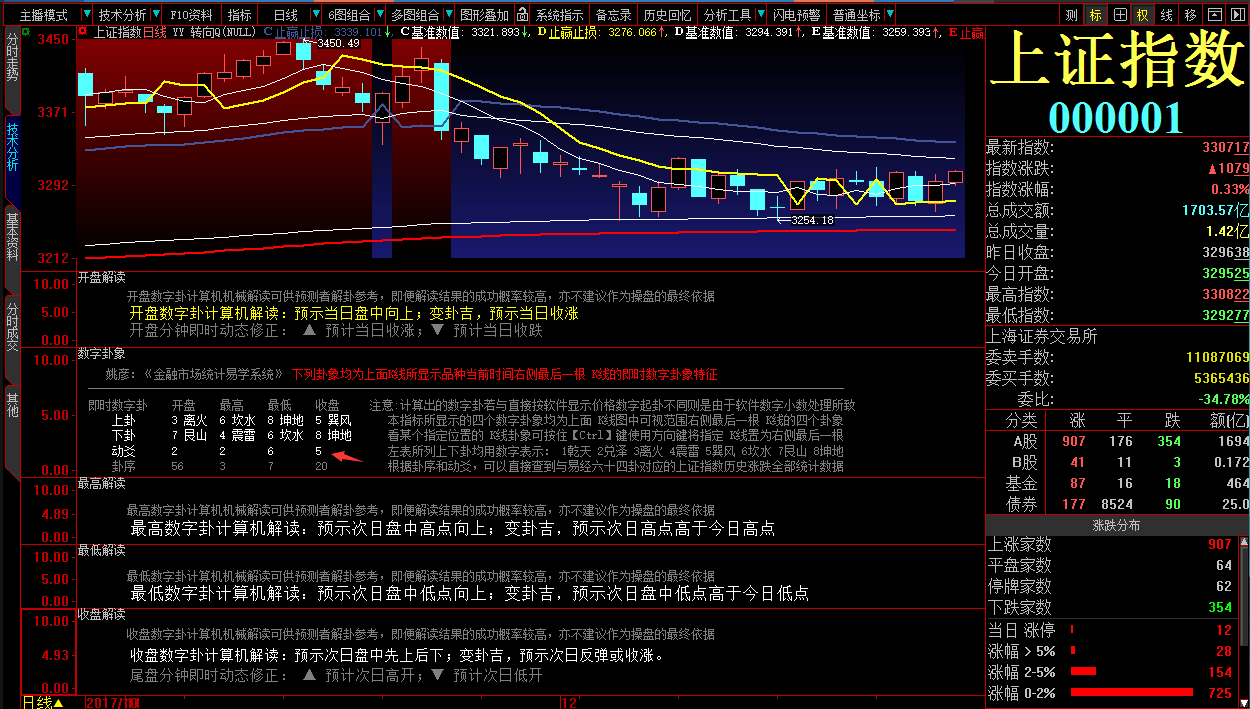The height and width of the screenshot is (709, 1250).
Task: Click the 图形叠加 button
Action: pos(484,15)
